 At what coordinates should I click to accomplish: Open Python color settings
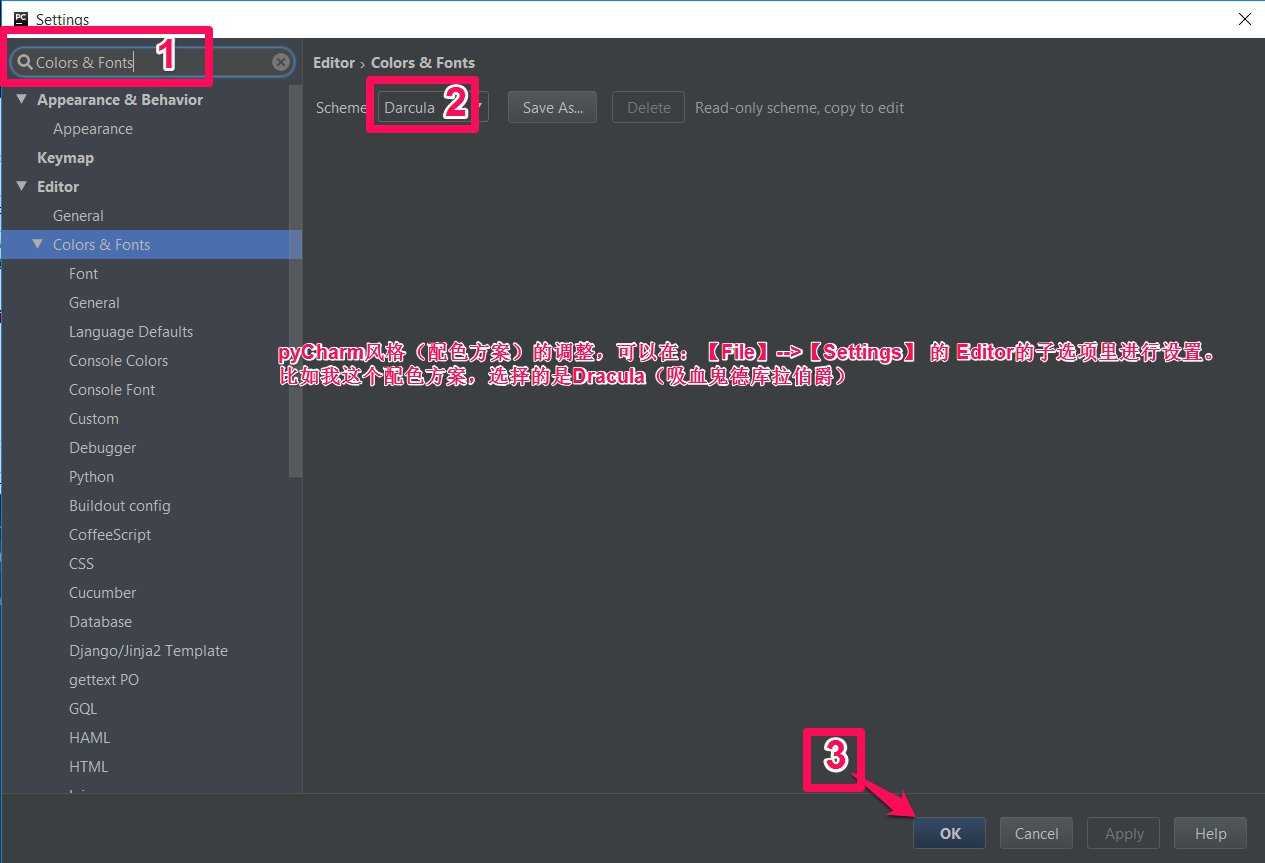point(91,477)
